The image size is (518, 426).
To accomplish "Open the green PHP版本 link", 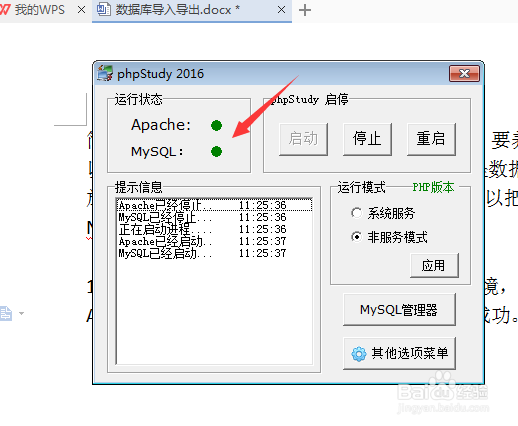I will (433, 187).
